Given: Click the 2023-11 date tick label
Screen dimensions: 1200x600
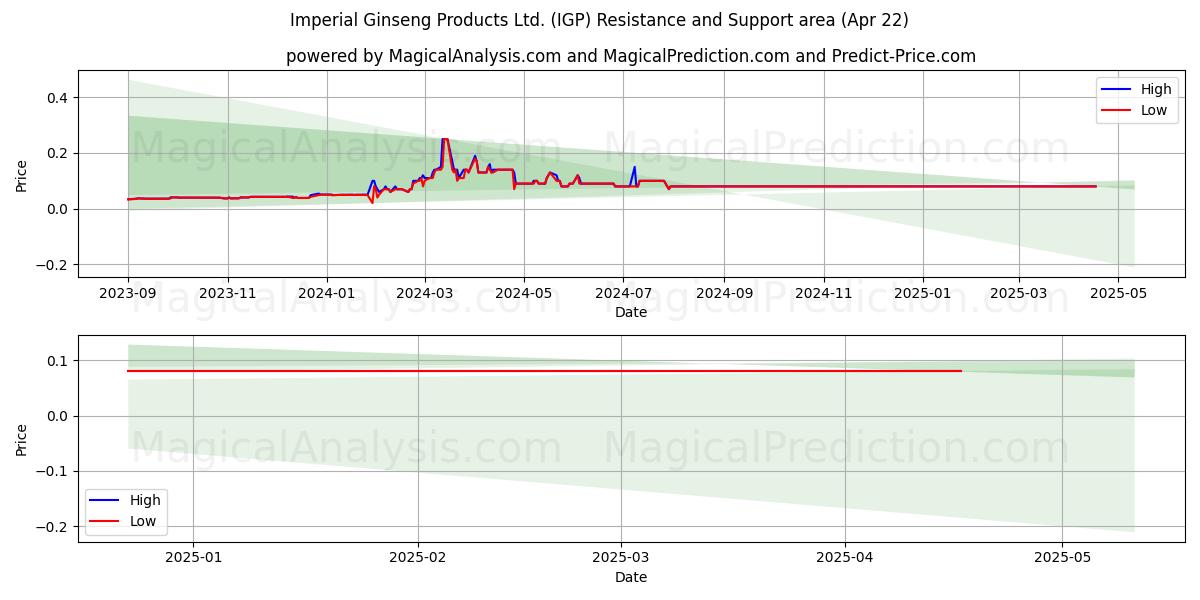Looking at the screenshot, I should point(228,293).
